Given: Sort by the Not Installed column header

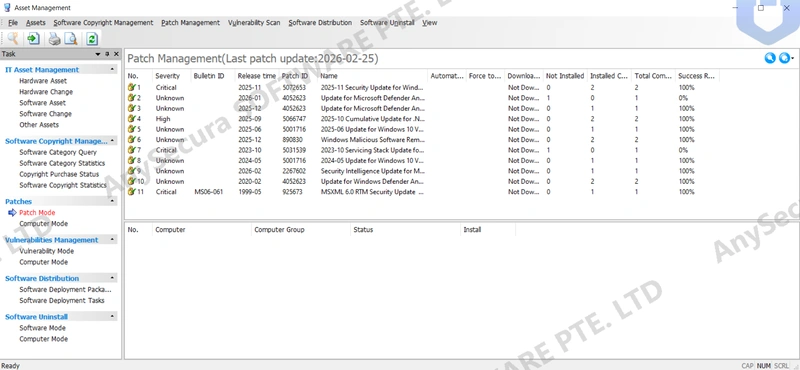Looking at the screenshot, I should coord(565,76).
